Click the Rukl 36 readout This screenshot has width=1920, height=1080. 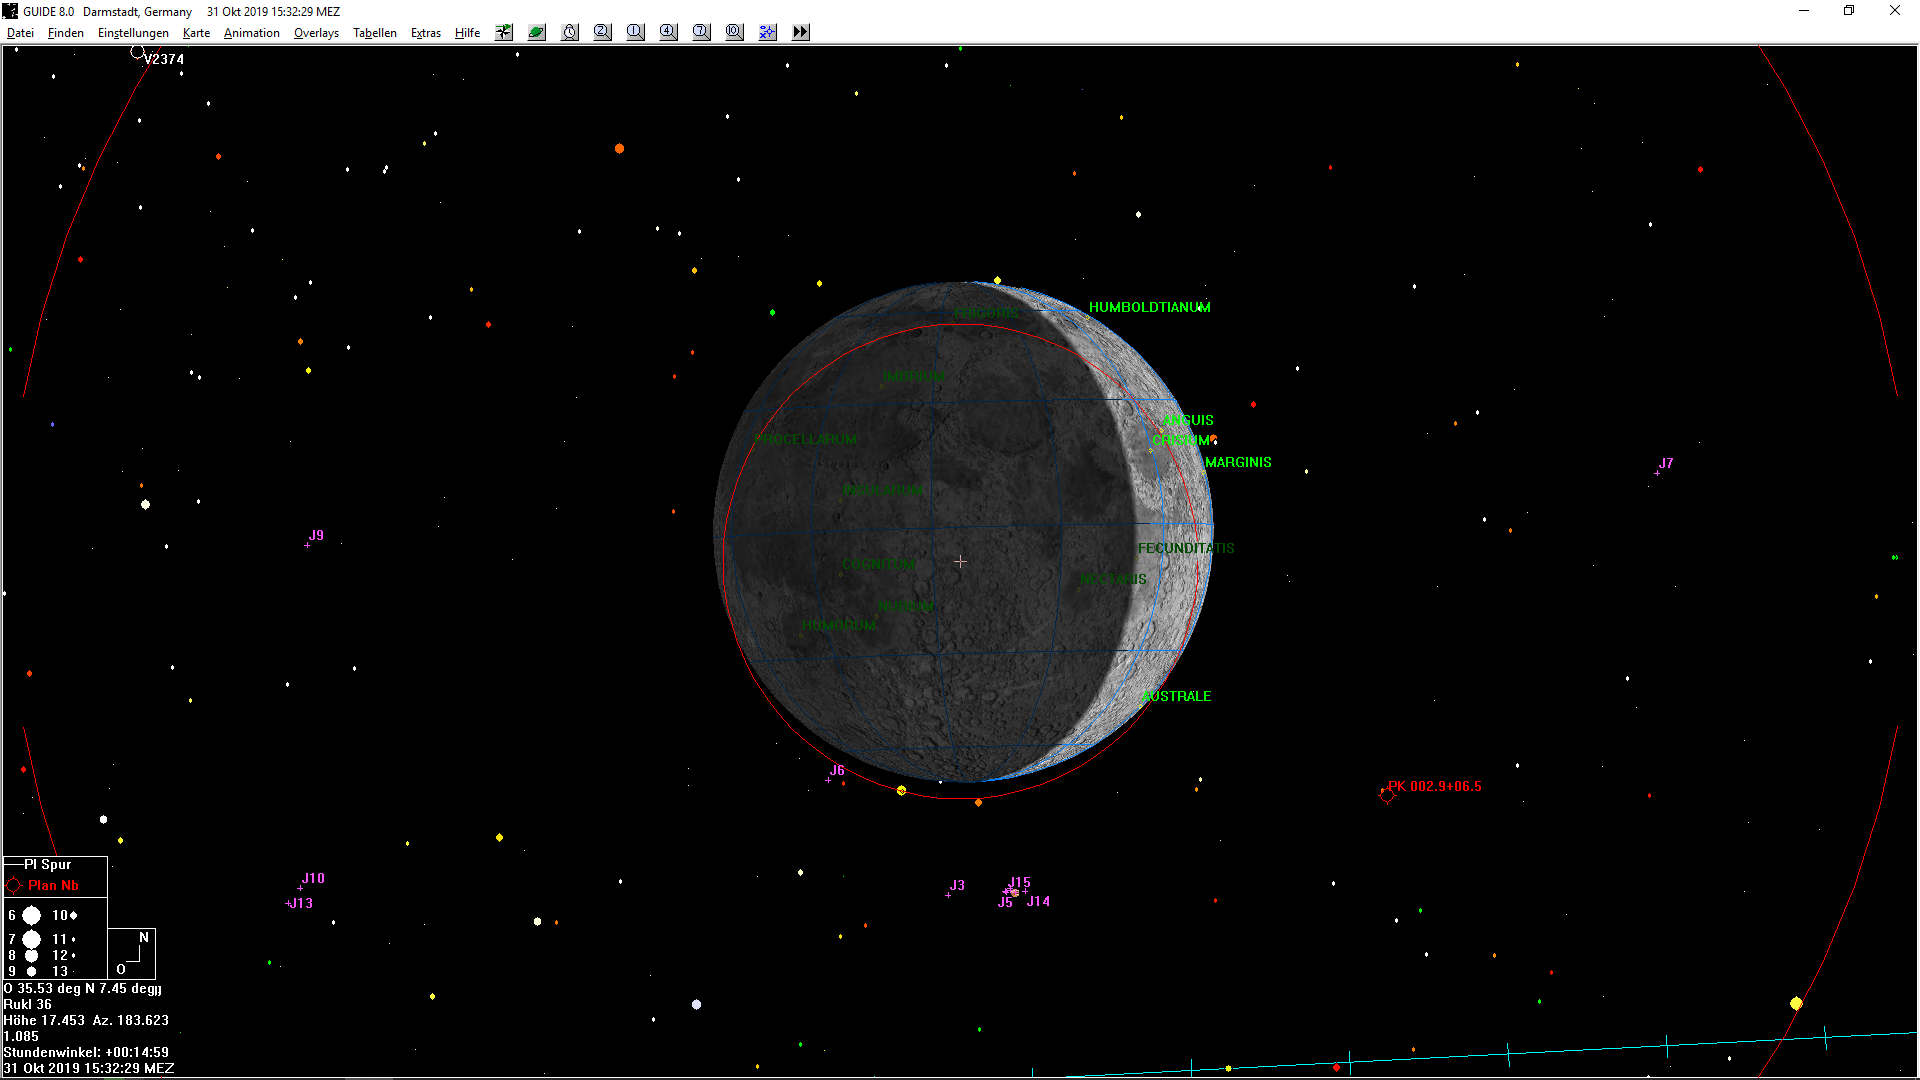click(x=27, y=1004)
